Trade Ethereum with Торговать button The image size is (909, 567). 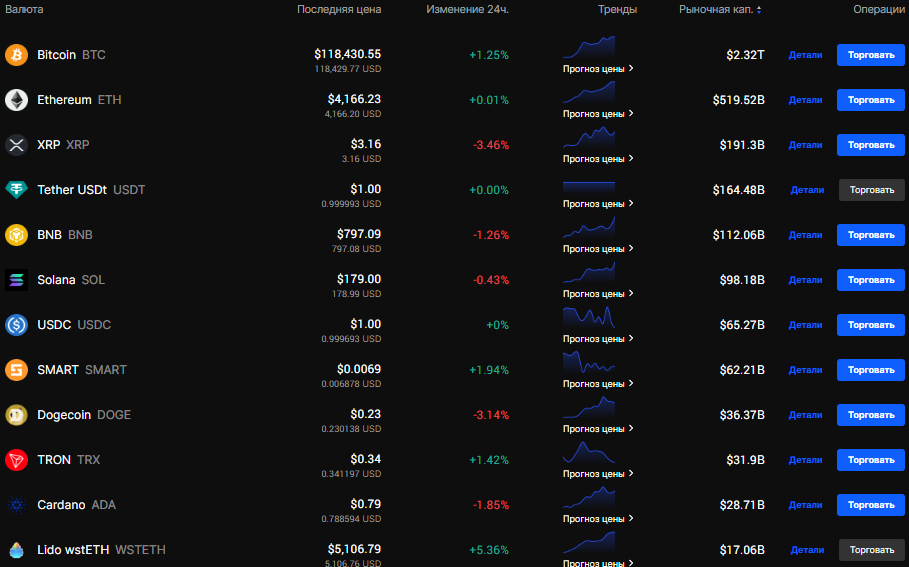[871, 100]
